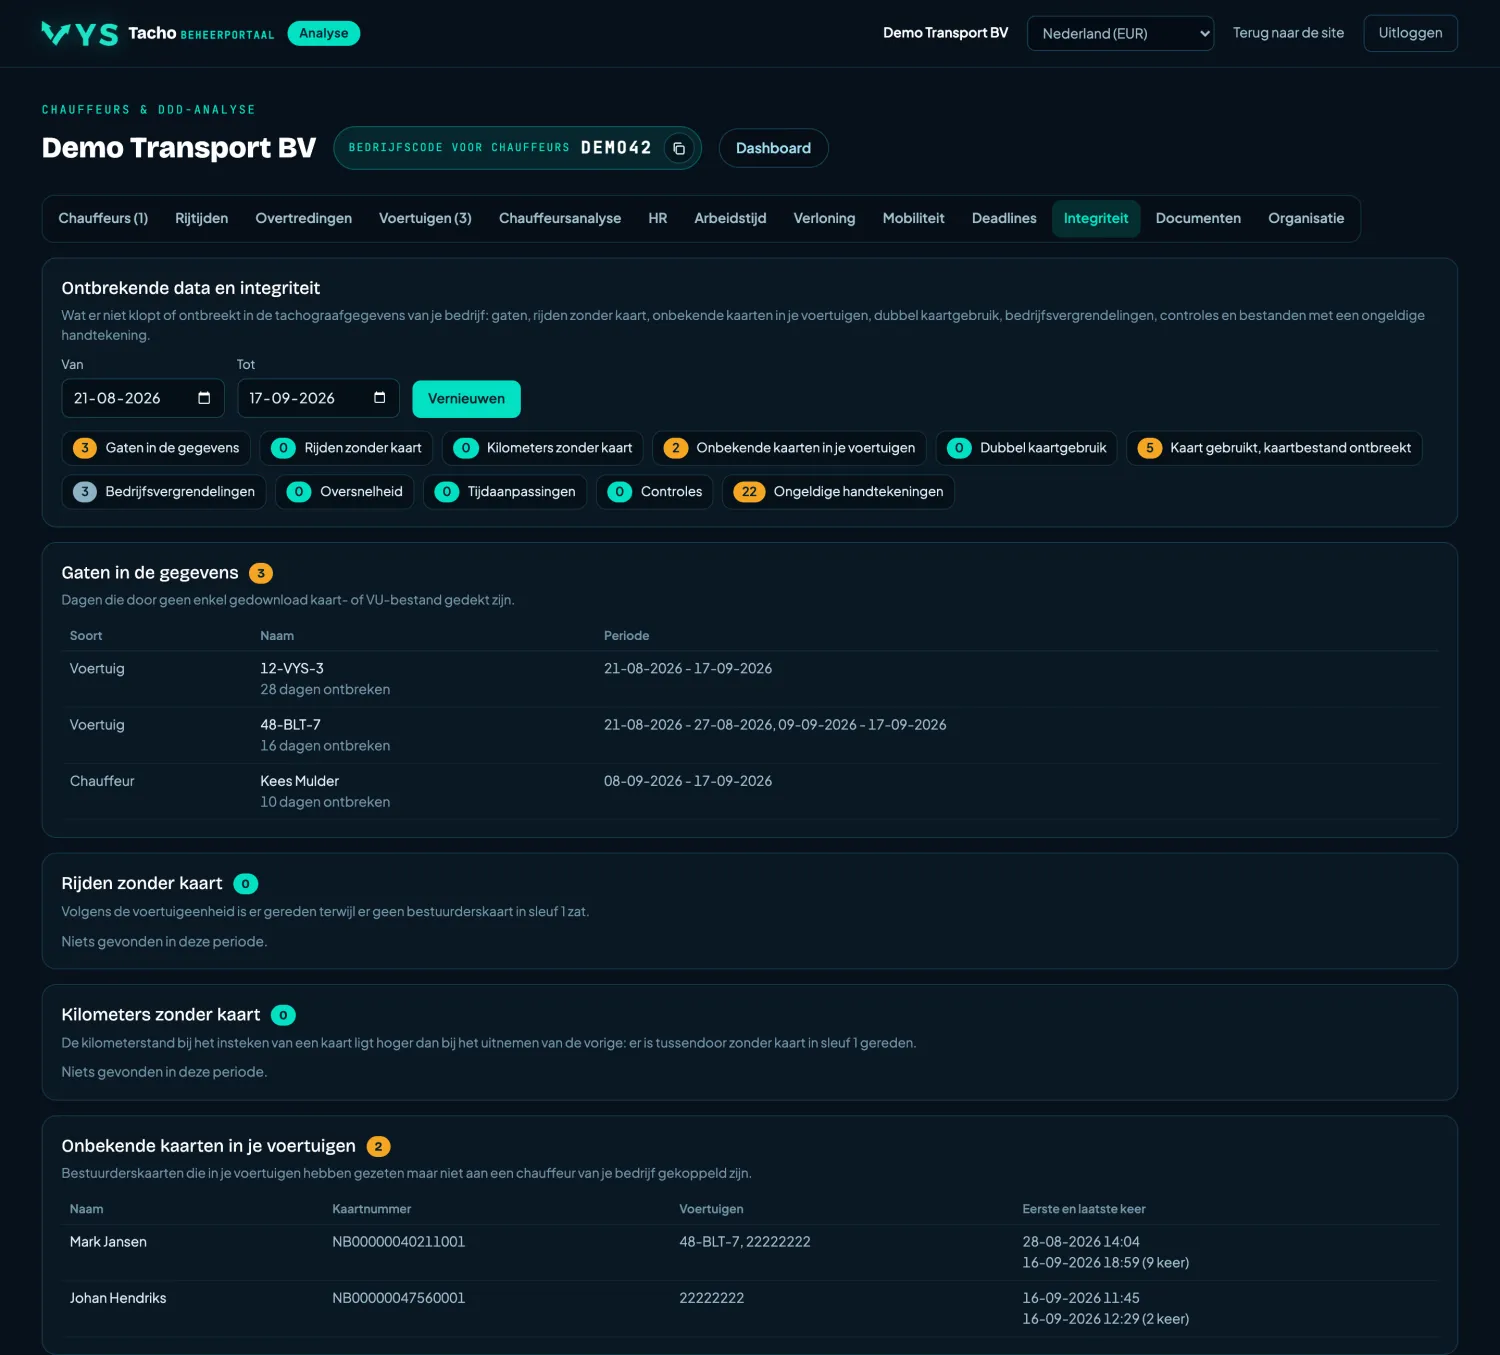Viewport: 1500px width, 1355px height.
Task: Select Tijdaanpassingen chip
Action: [x=505, y=492]
